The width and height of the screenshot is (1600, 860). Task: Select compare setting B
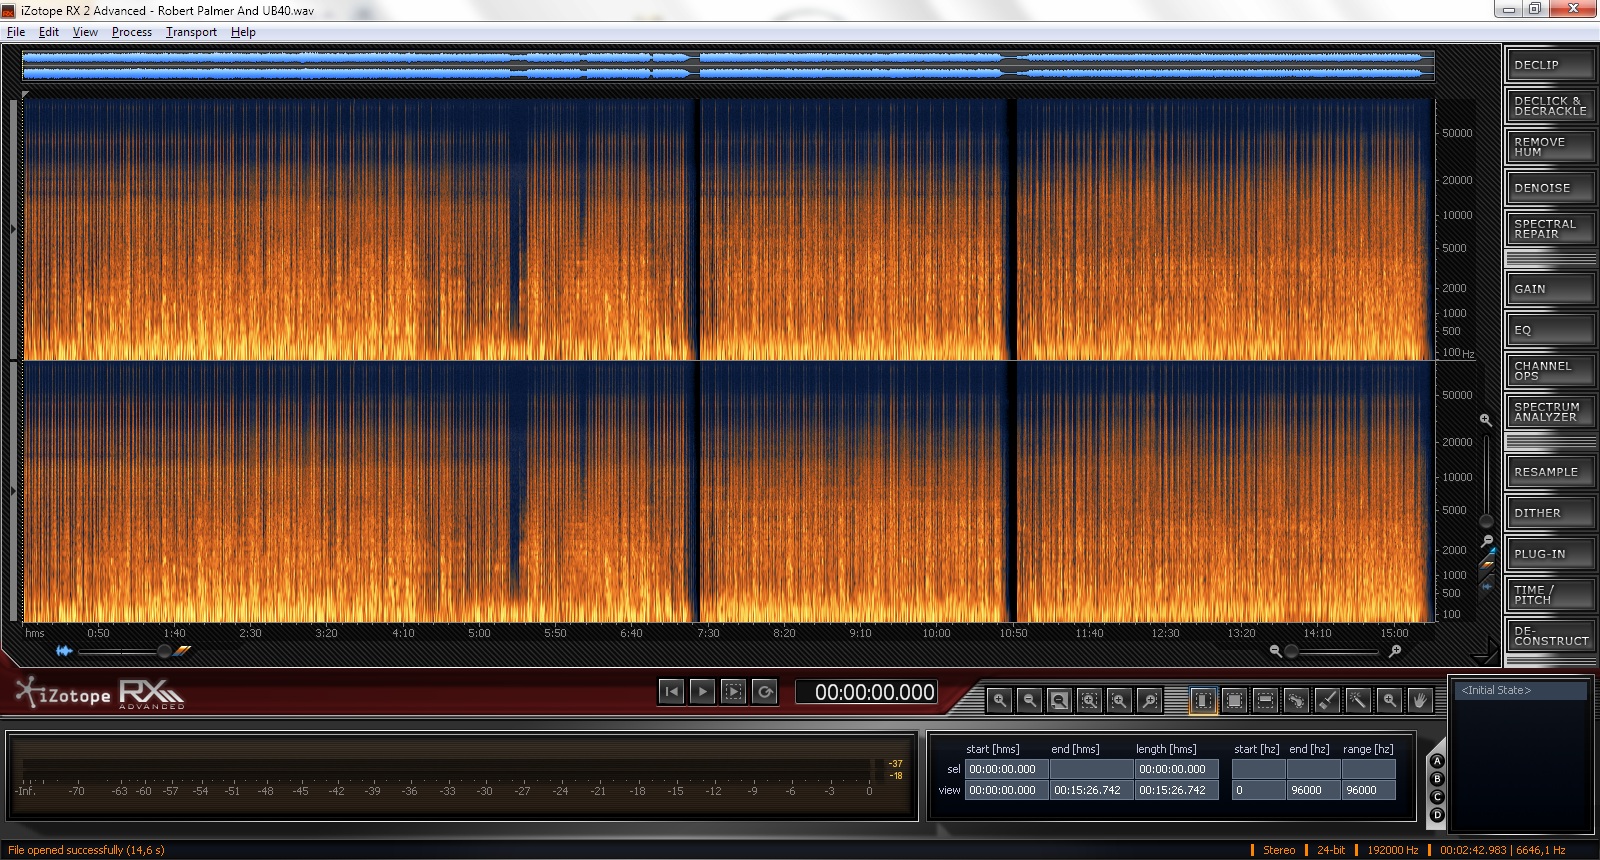[x=1437, y=779]
